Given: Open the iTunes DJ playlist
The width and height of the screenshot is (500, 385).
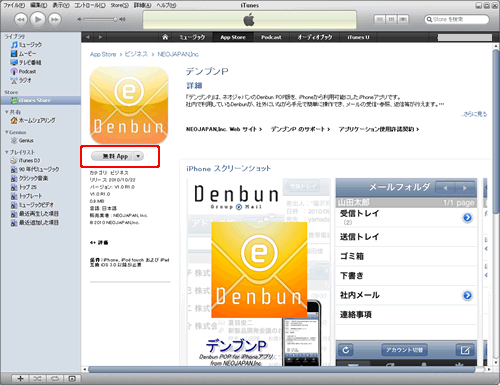Looking at the screenshot, I should point(25,161).
